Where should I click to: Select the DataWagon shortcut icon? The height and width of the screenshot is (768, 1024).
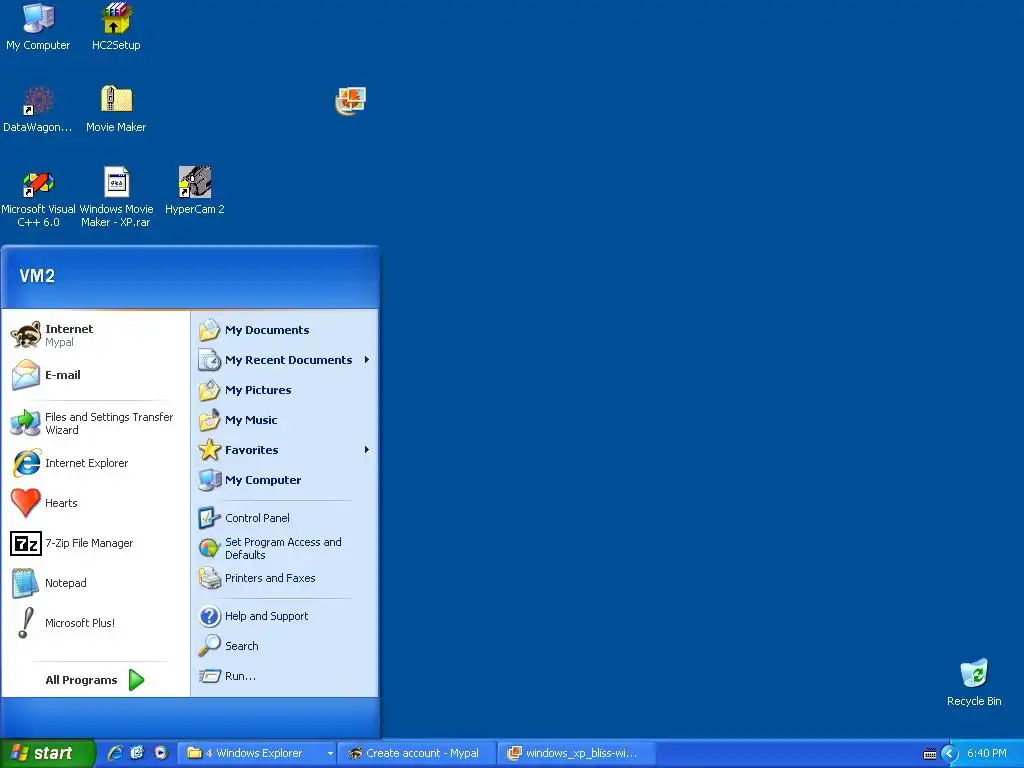(38, 109)
